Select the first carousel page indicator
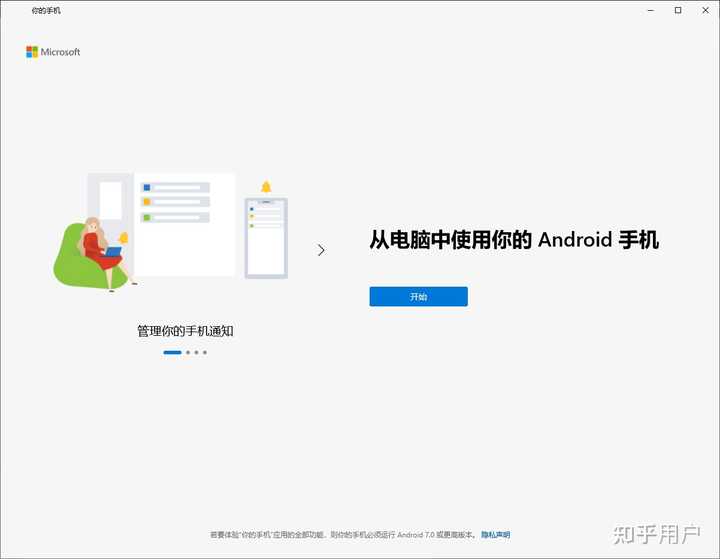 tap(172, 352)
